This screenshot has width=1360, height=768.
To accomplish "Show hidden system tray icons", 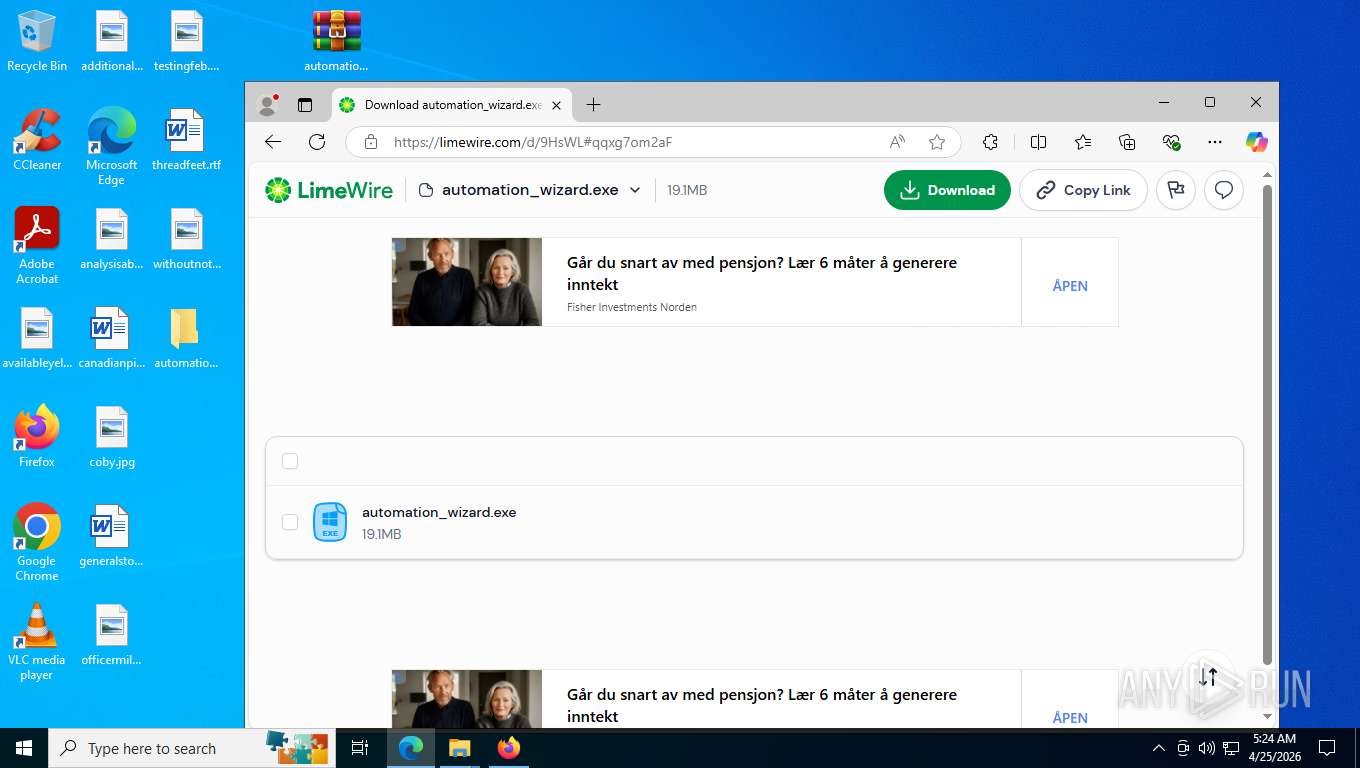I will pos(1159,748).
